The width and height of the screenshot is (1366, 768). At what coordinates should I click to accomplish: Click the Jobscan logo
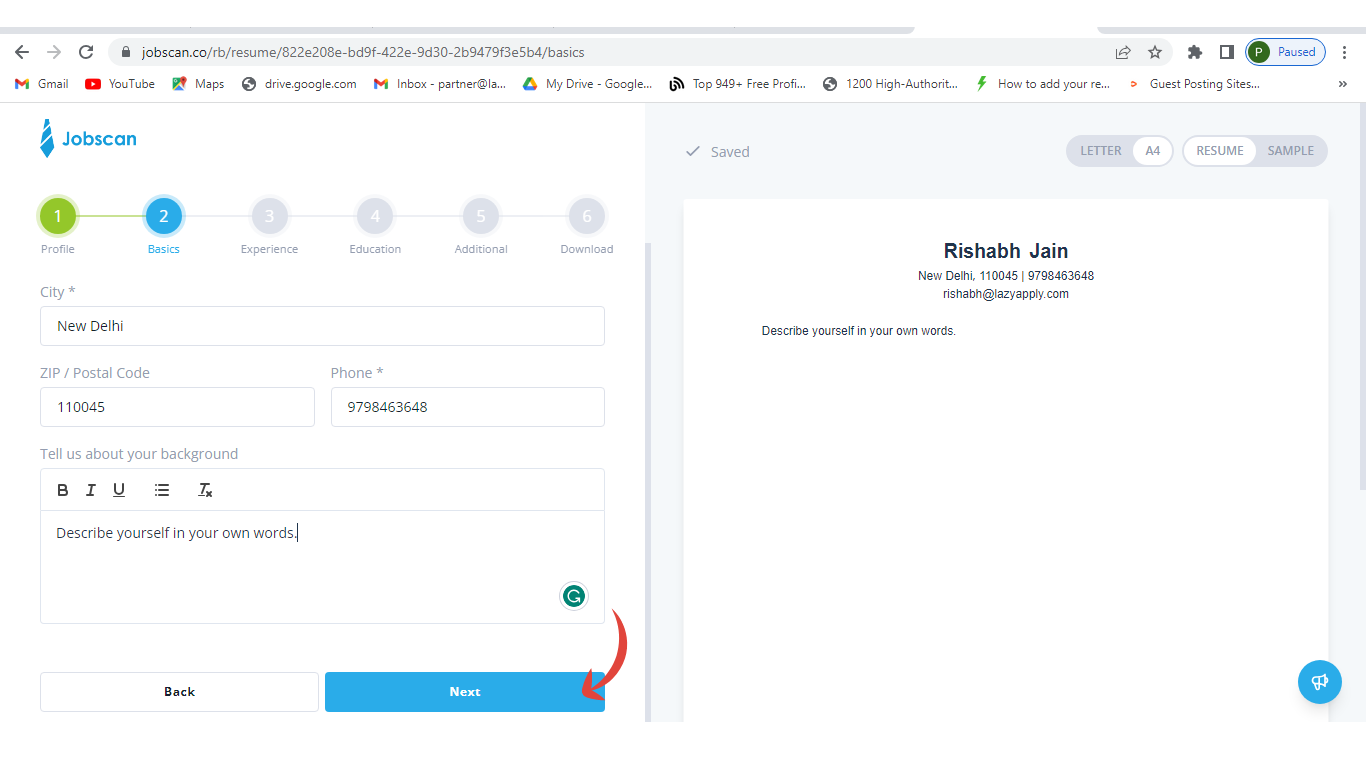(88, 139)
